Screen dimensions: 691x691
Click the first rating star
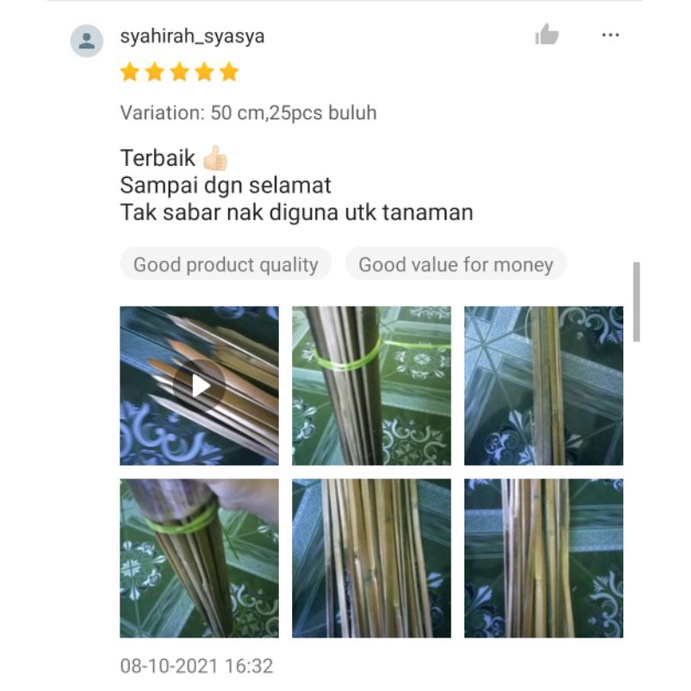point(130,72)
